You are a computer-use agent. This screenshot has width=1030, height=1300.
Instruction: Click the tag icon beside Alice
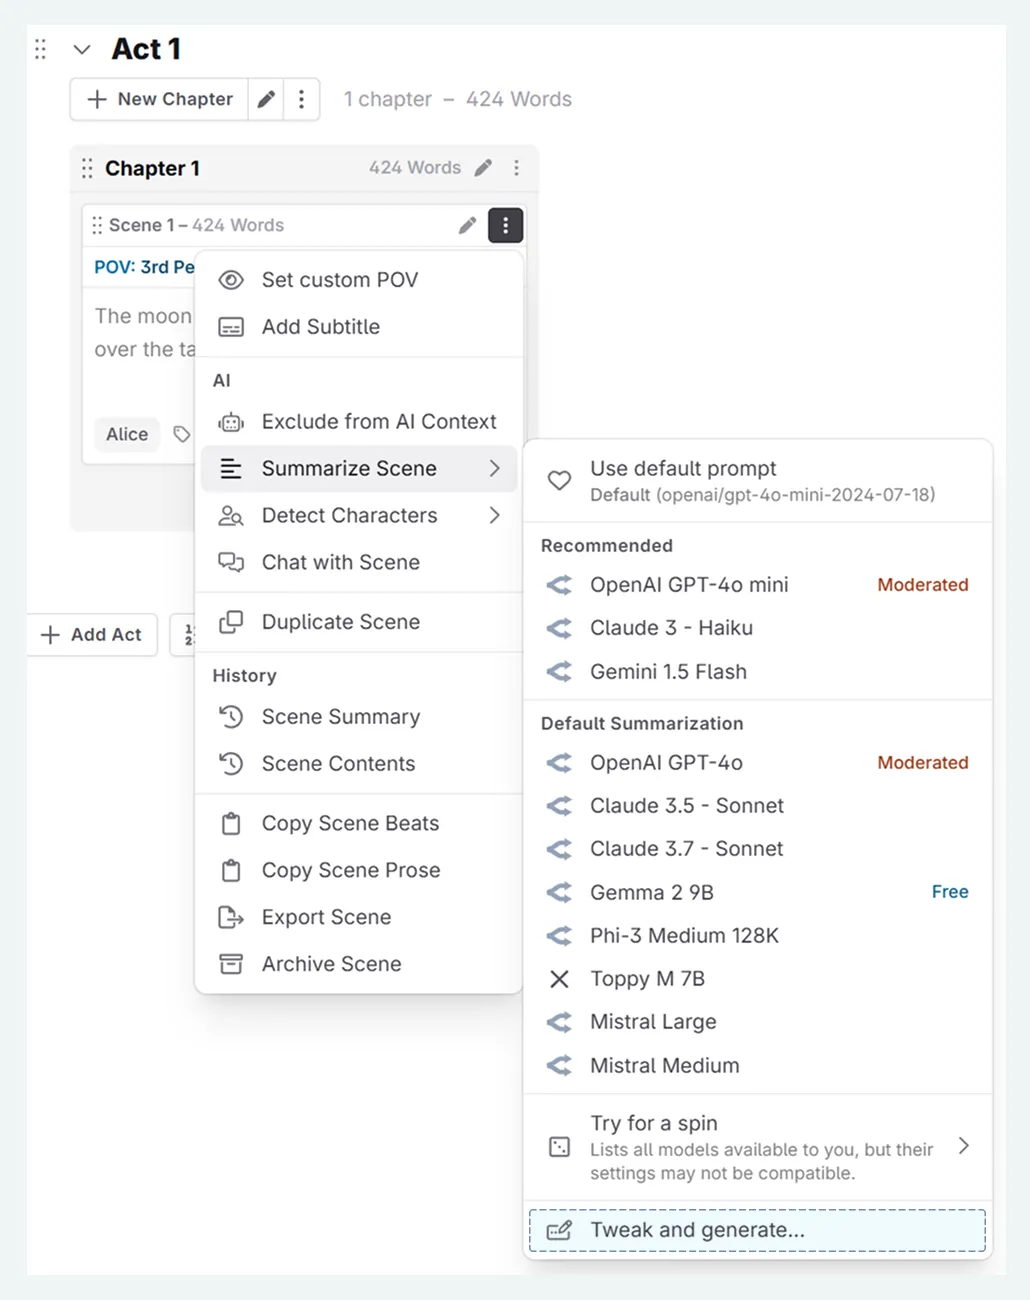coord(181,434)
